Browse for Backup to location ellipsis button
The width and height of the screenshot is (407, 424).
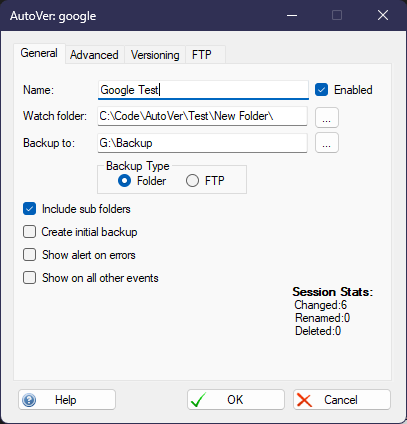(x=327, y=143)
